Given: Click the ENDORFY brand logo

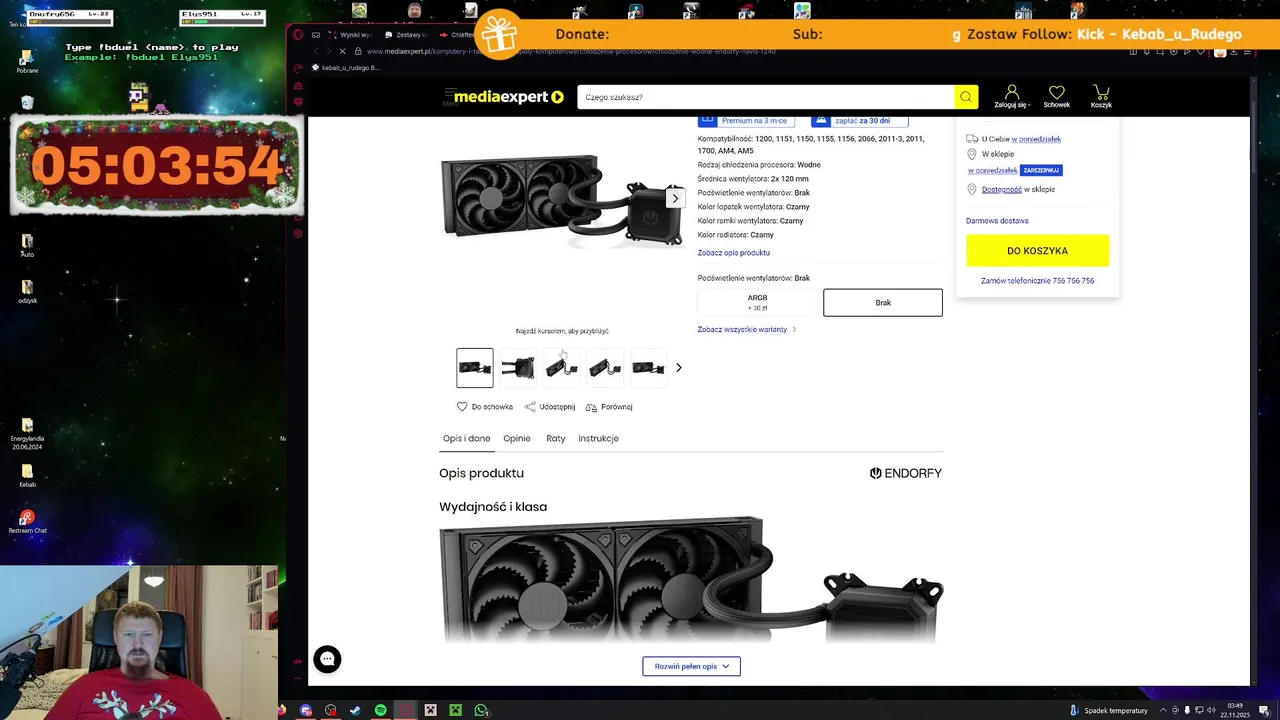Looking at the screenshot, I should coord(906,473).
